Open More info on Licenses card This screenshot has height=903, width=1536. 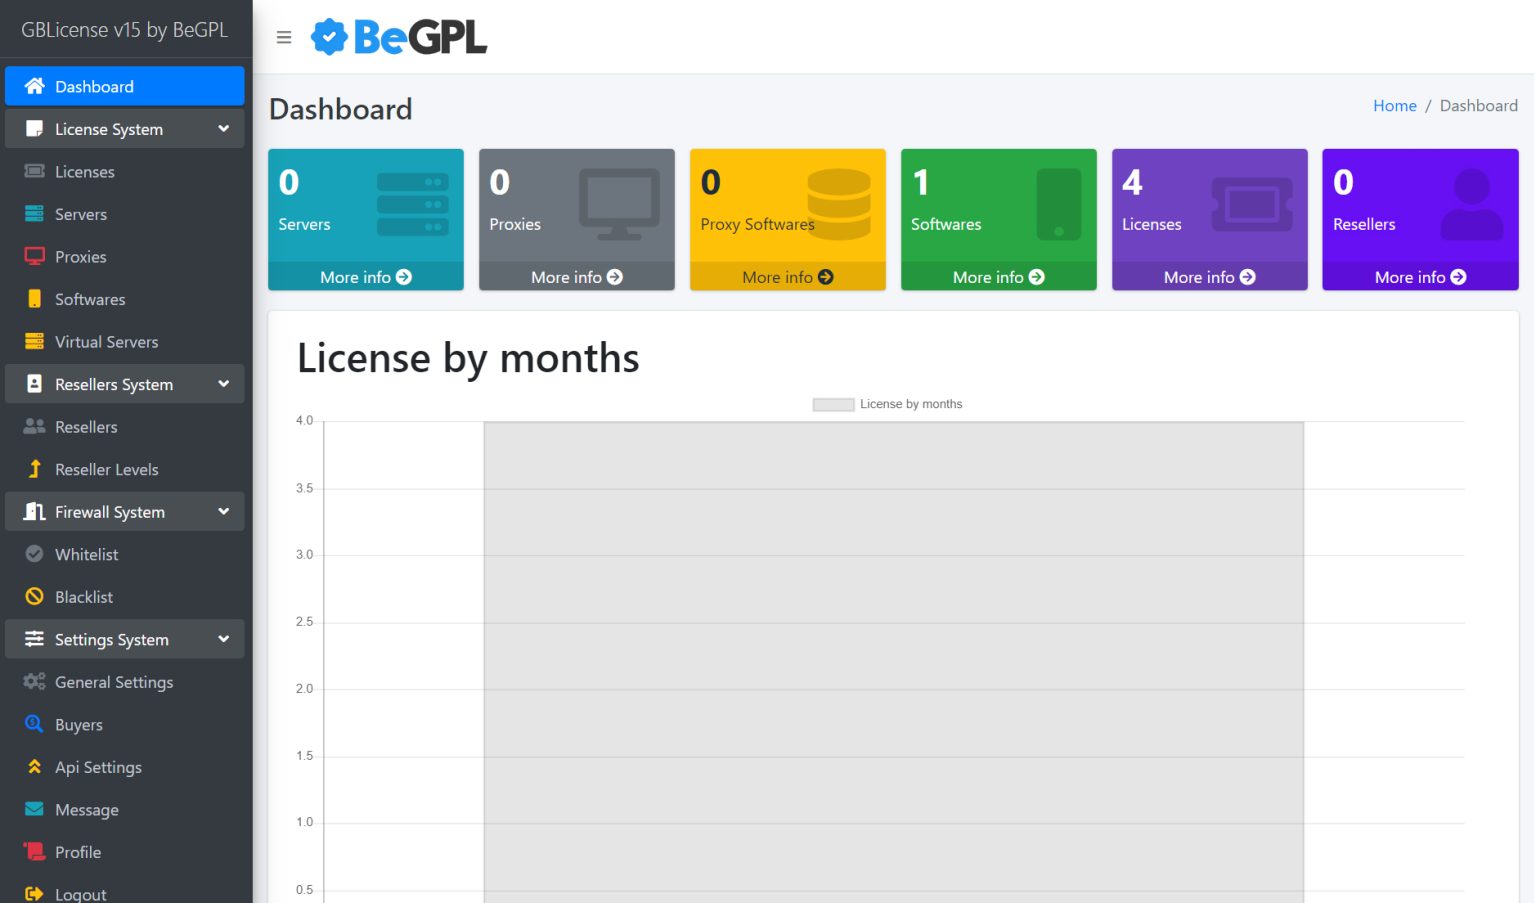tap(1209, 277)
